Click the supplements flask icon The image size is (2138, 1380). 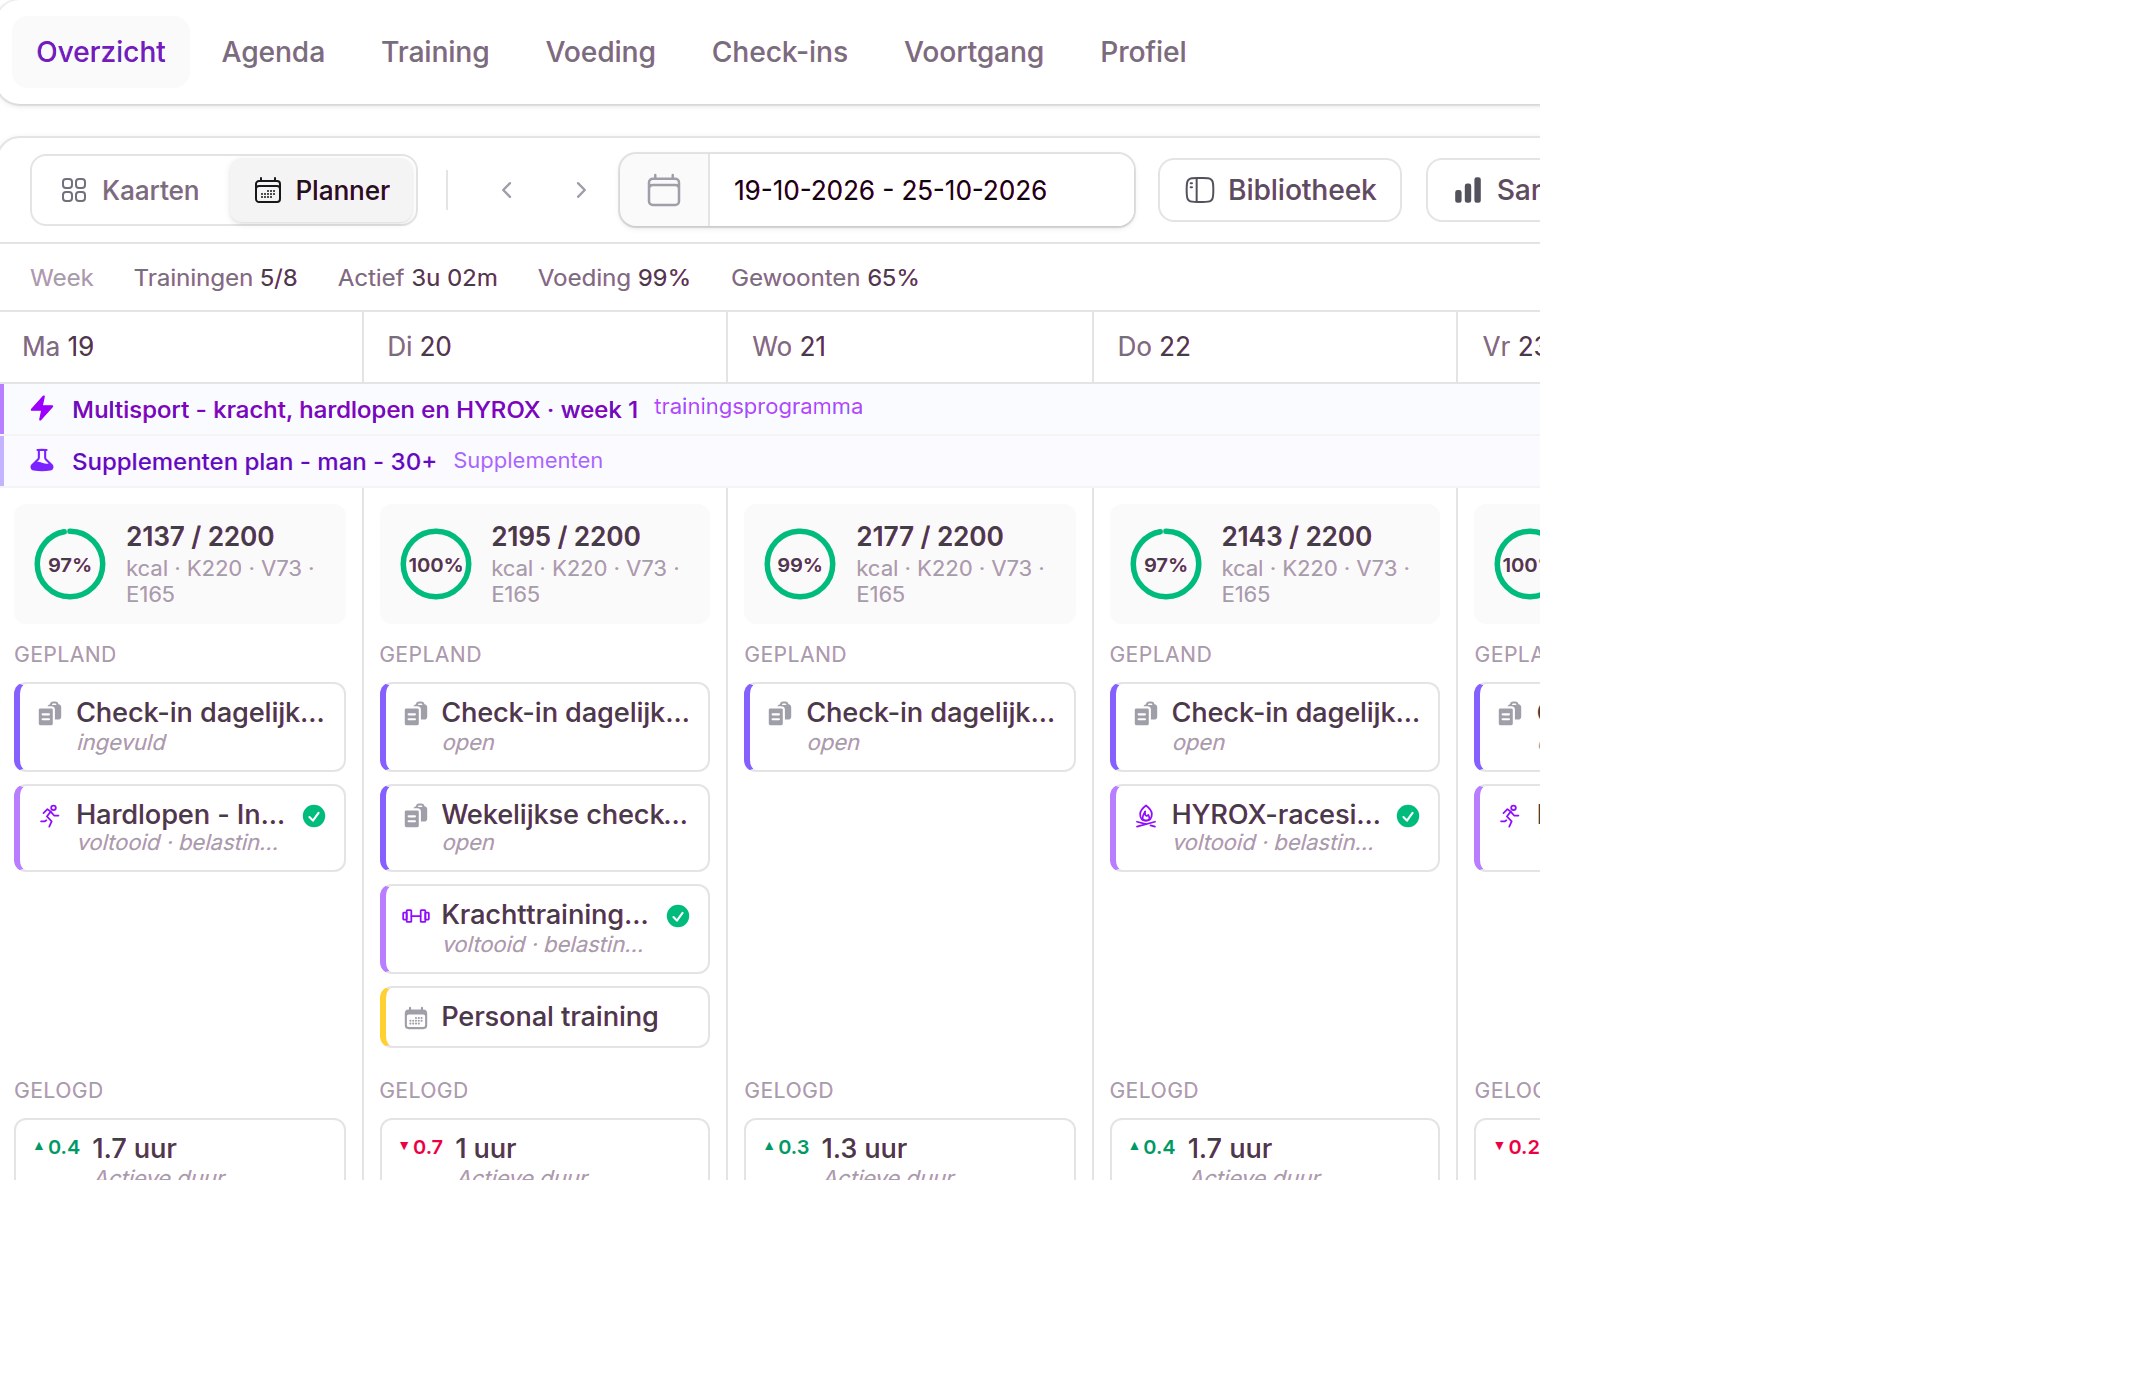pyautogui.click(x=42, y=460)
